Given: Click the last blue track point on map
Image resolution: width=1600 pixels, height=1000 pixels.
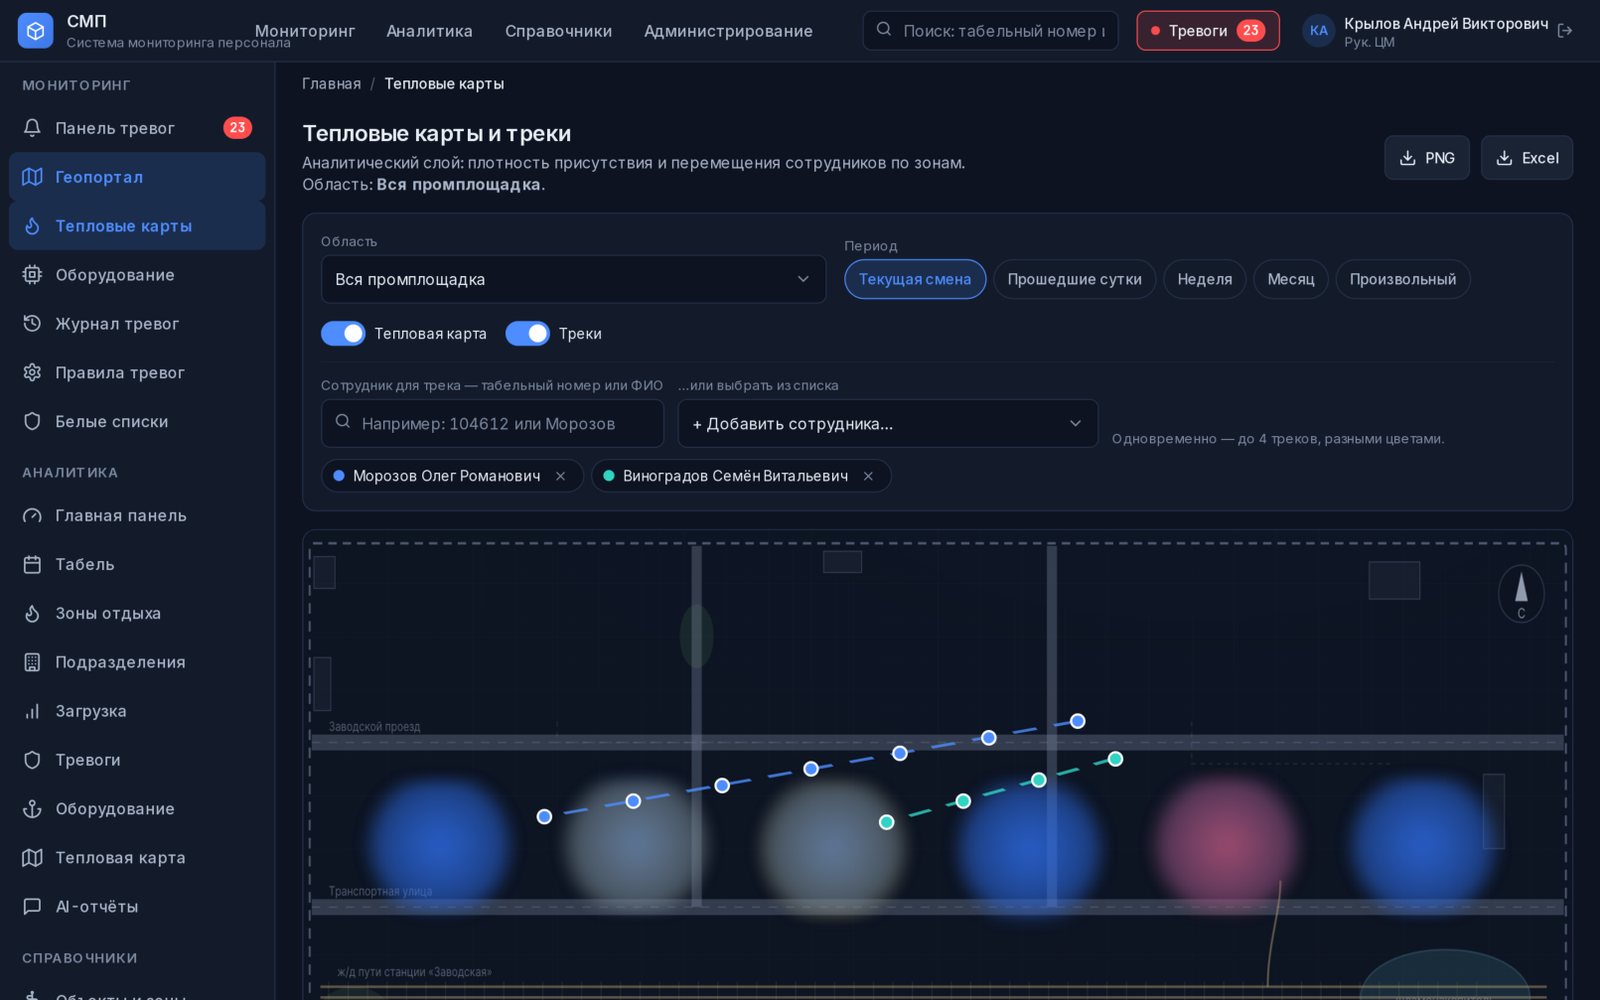Looking at the screenshot, I should (1077, 721).
